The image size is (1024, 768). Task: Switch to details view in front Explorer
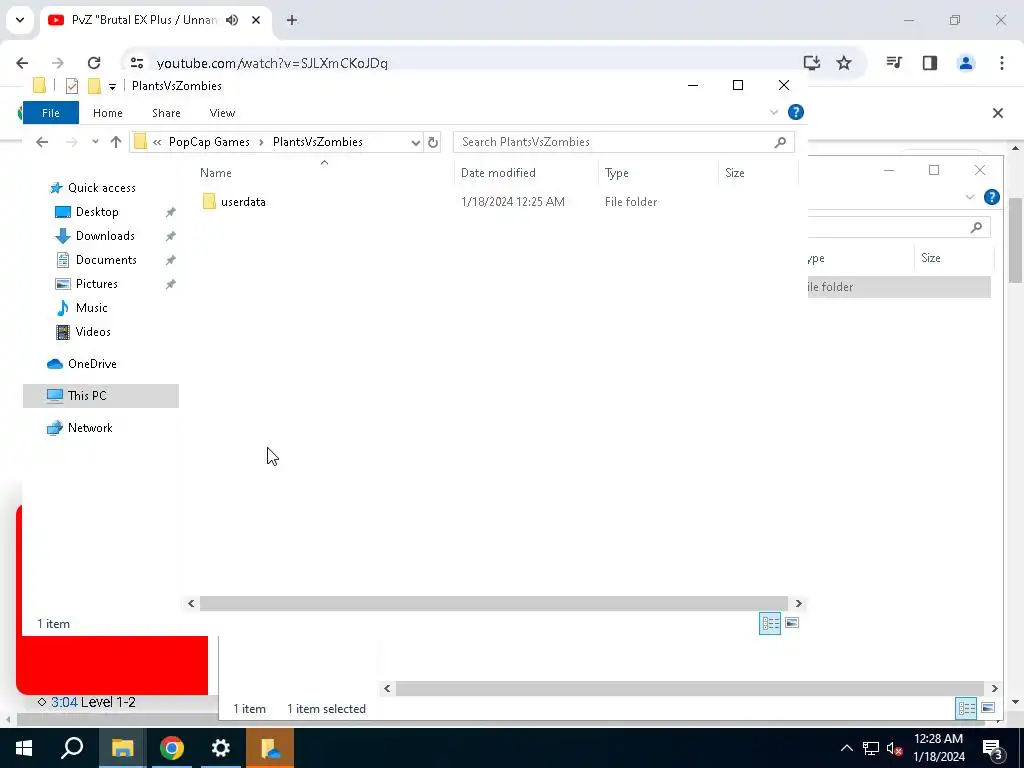pyautogui.click(x=770, y=623)
